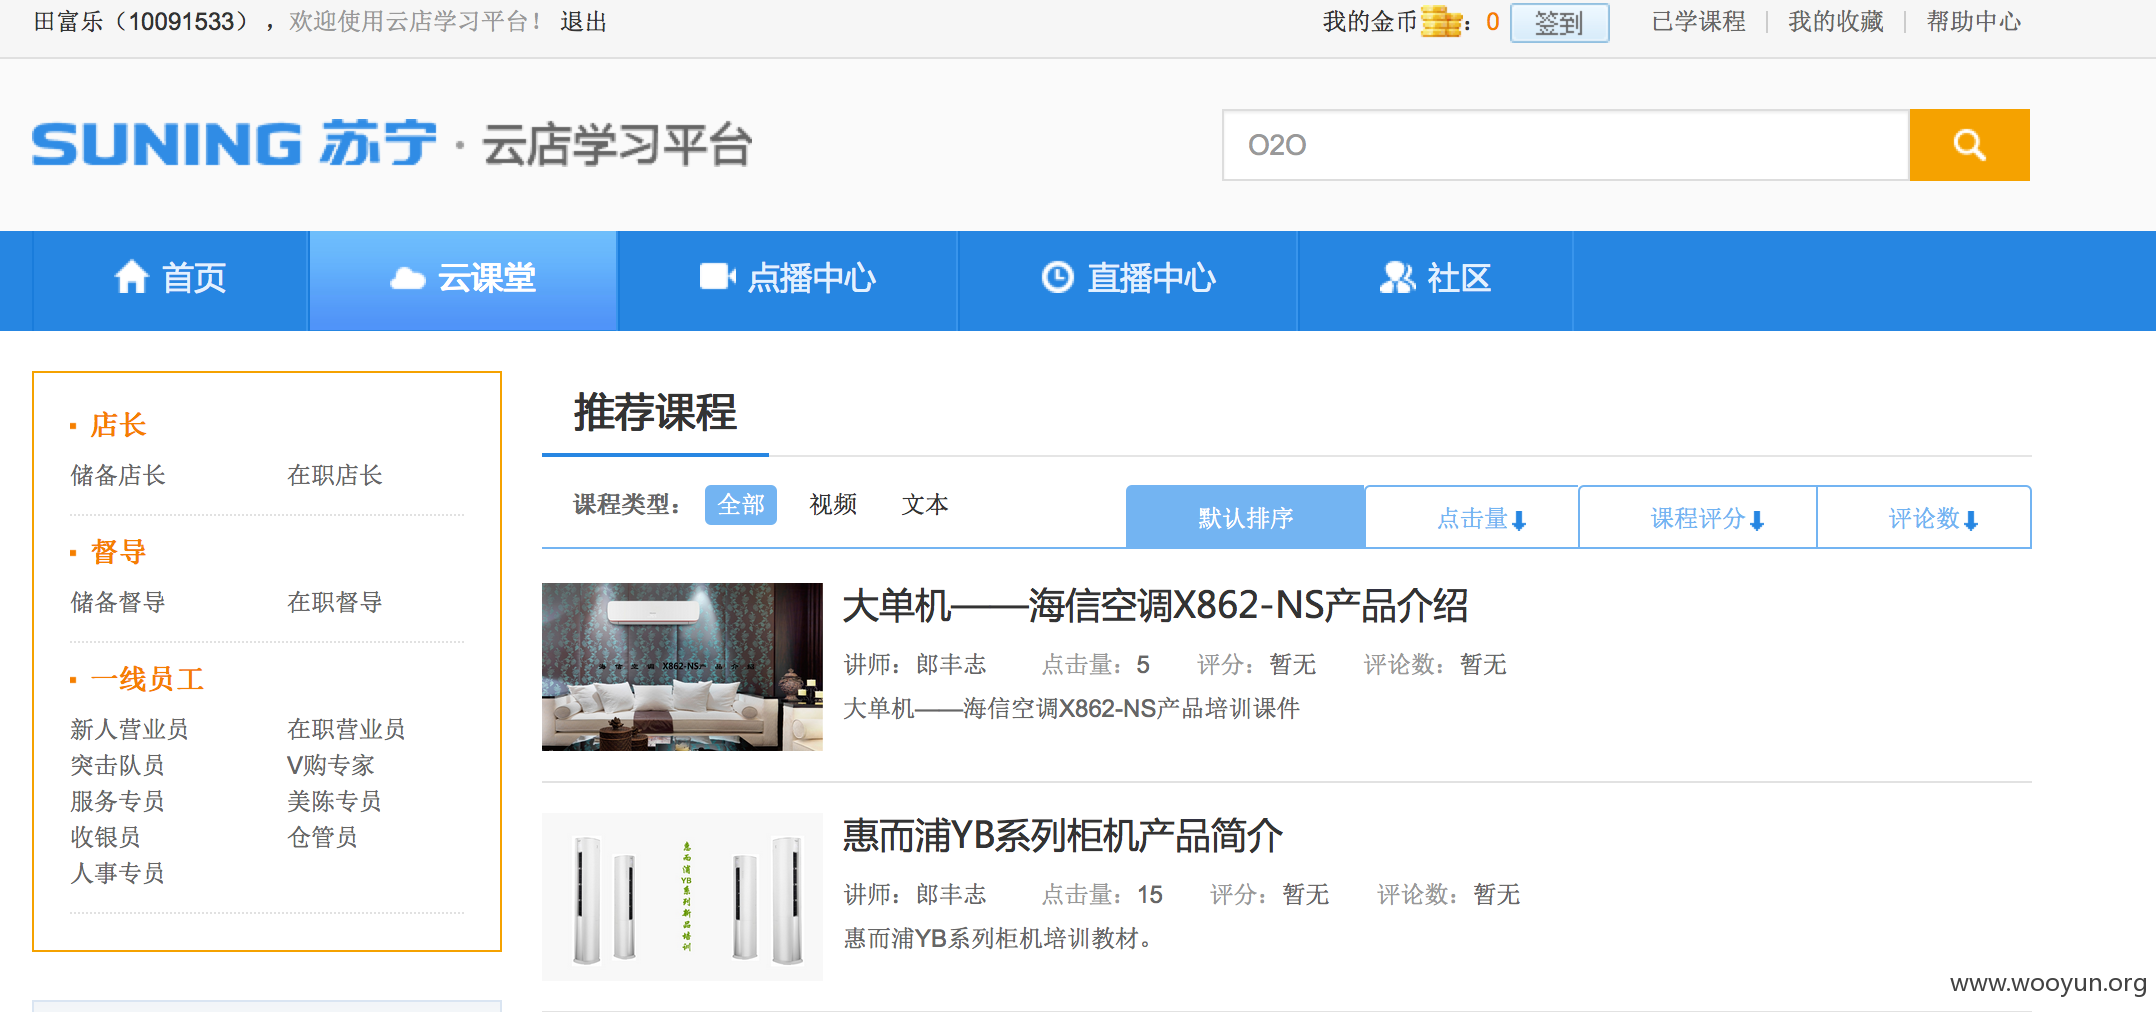Open course title 惠而浦YB系列柜机产品简介
The width and height of the screenshot is (2156, 1012).
tap(1063, 836)
